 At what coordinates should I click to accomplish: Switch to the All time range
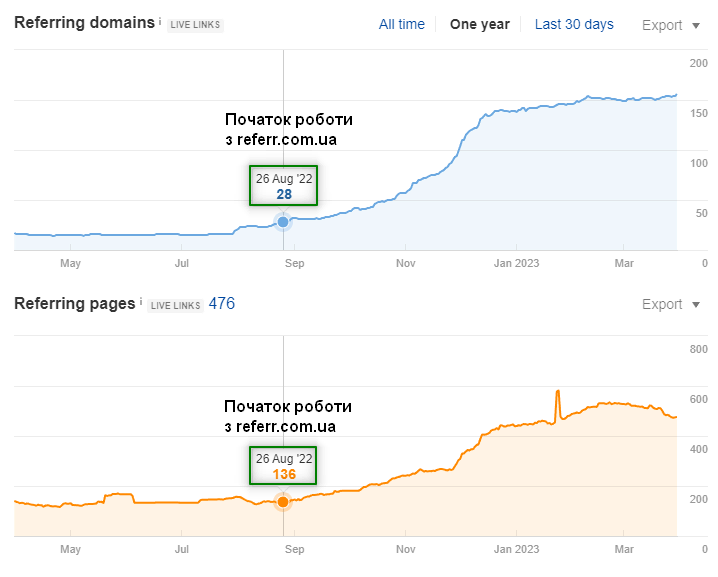click(x=401, y=24)
